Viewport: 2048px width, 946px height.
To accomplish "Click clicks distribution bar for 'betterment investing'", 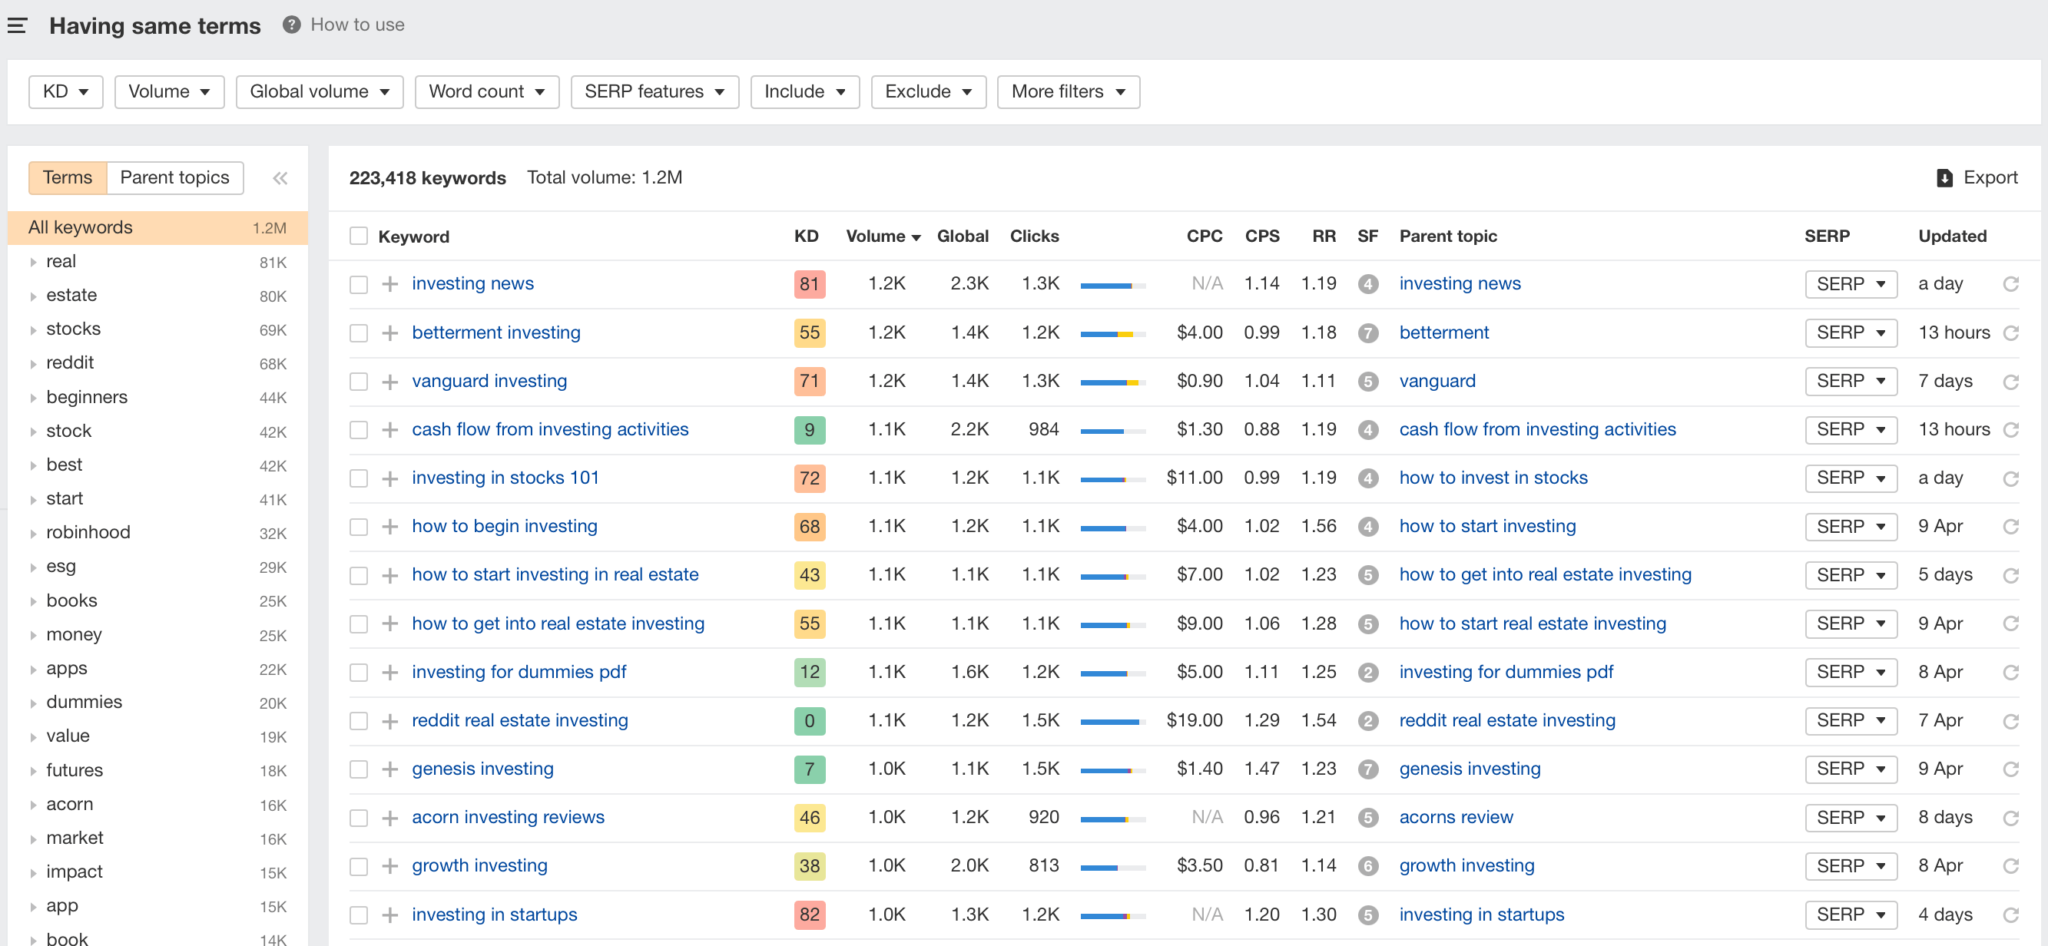I will pyautogui.click(x=1113, y=334).
